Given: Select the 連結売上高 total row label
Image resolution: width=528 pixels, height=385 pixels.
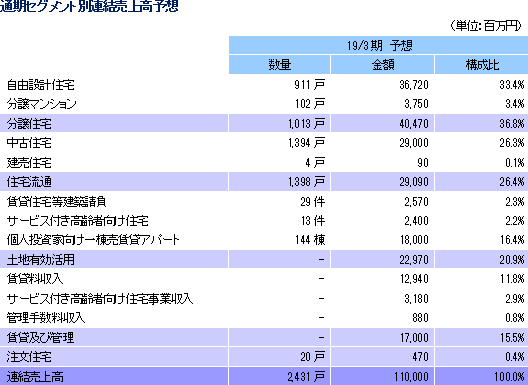Looking at the screenshot, I should point(35,377).
